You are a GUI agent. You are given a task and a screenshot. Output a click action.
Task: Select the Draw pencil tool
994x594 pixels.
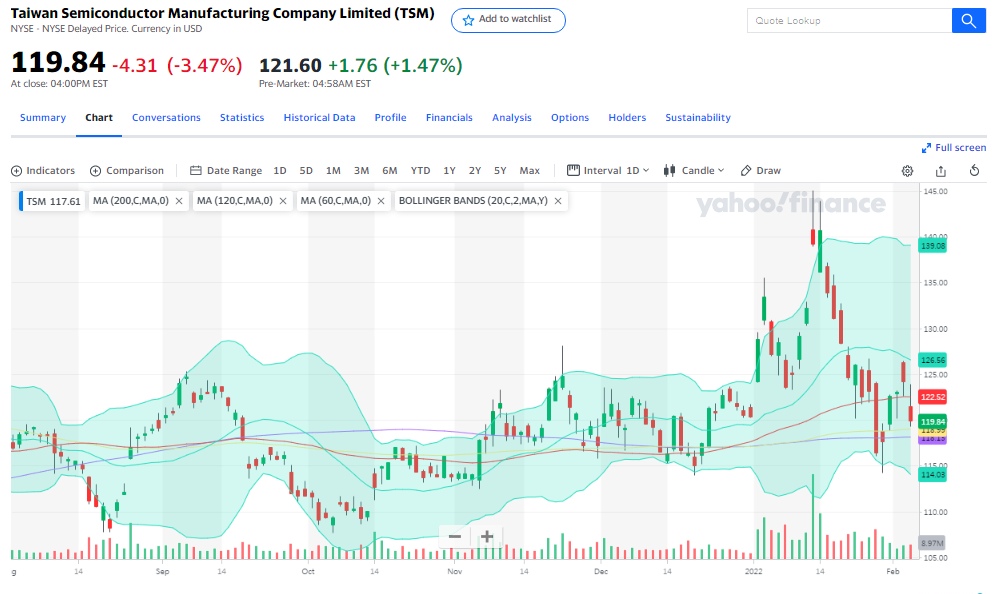click(761, 171)
